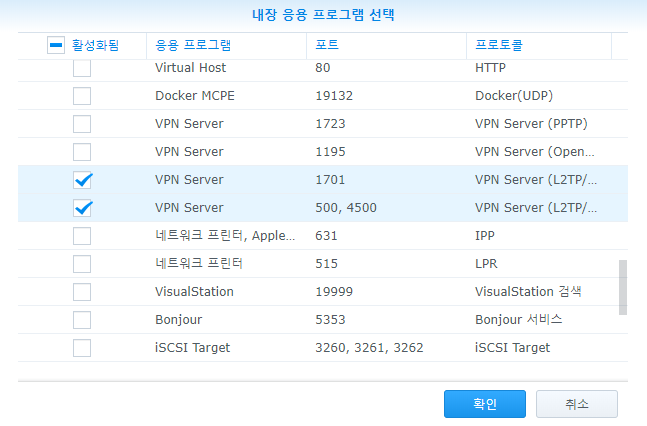This screenshot has height=426, width=647.
Task: Click the 취소 cancel button
Action: pos(577,404)
